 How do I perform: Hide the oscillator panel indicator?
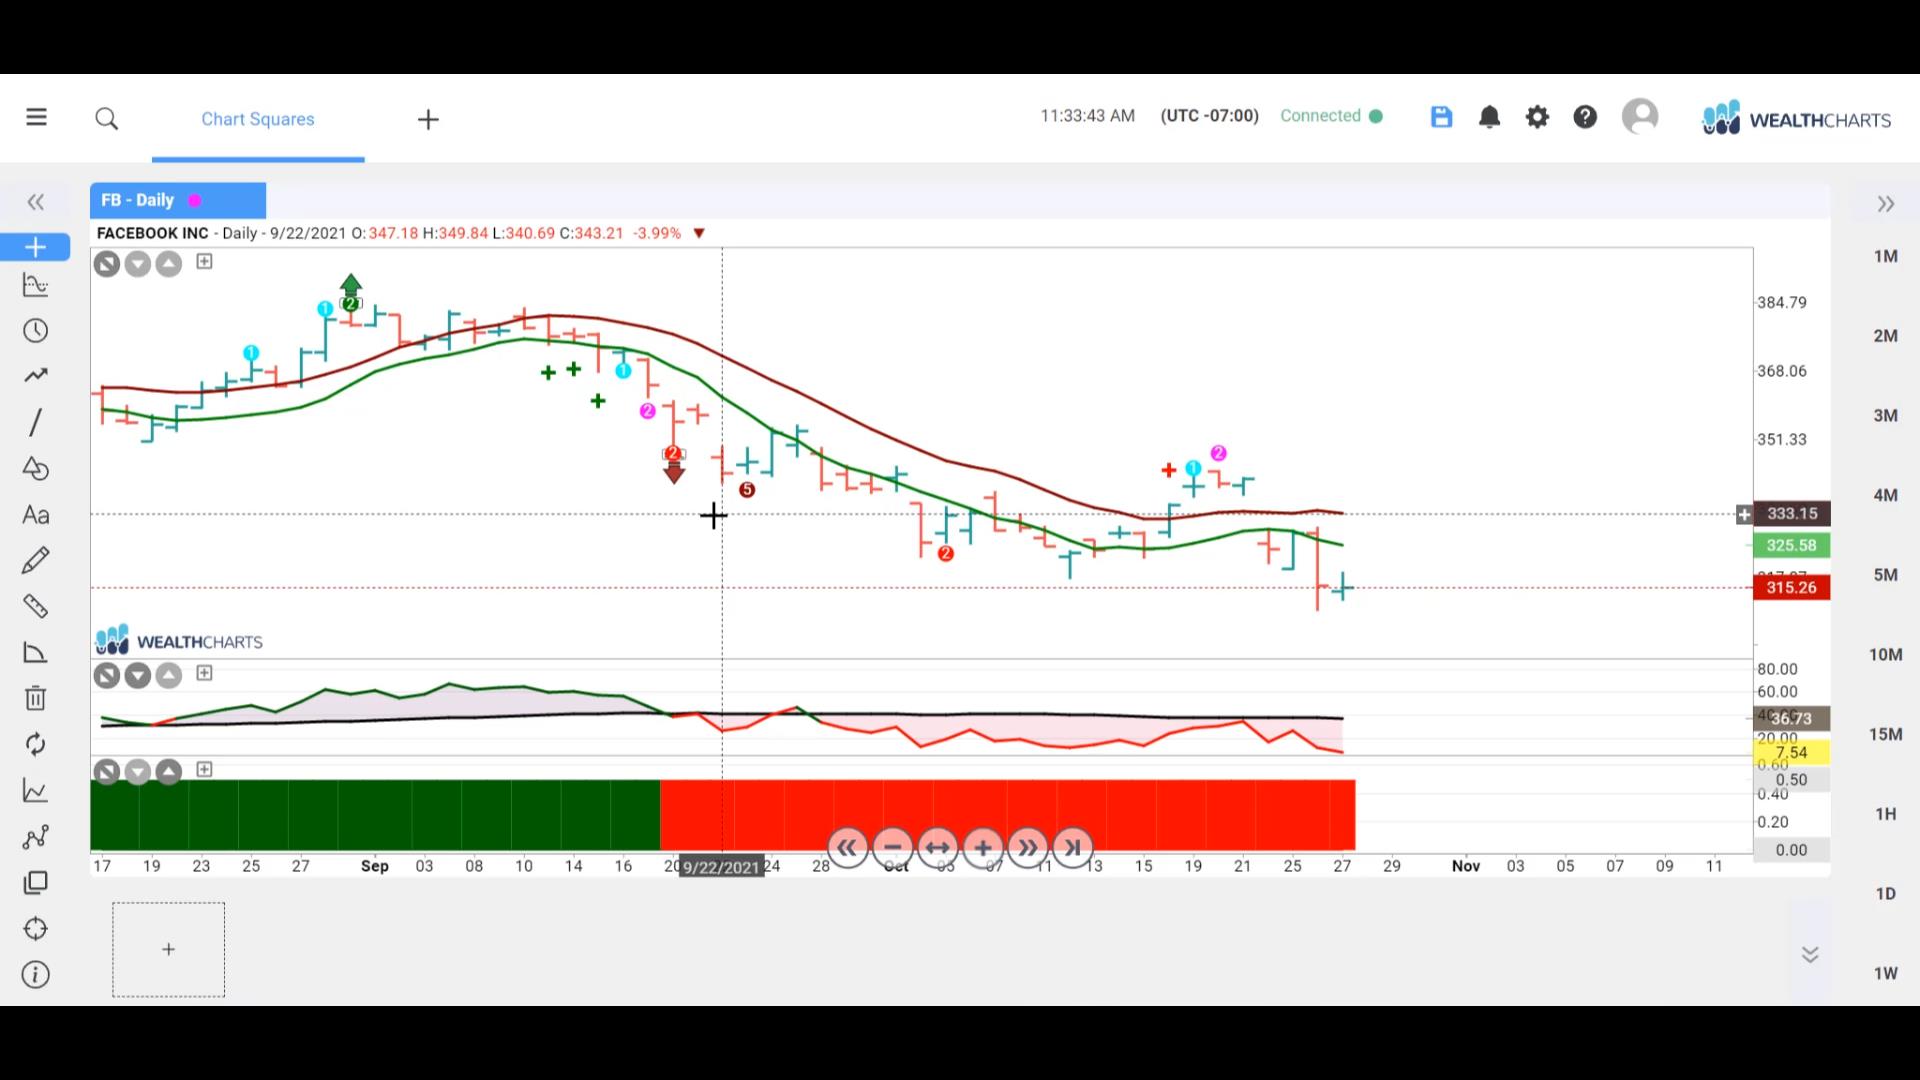107,676
